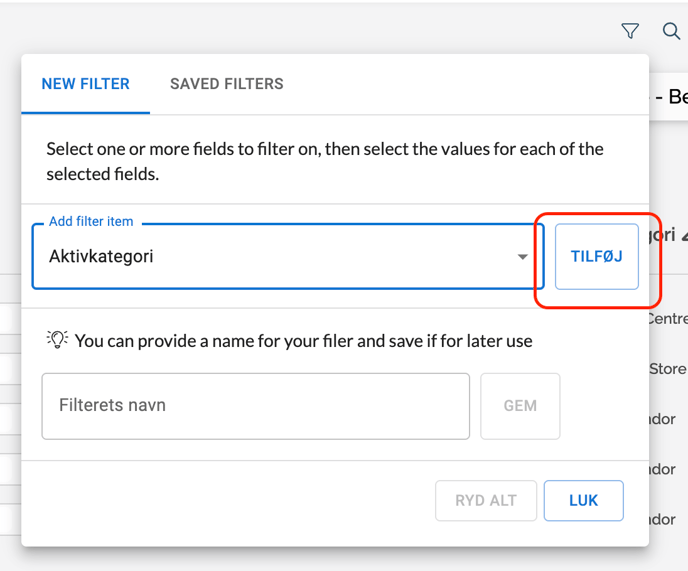The width and height of the screenshot is (688, 571).
Task: Click the funnel filter icon
Action: [630, 32]
